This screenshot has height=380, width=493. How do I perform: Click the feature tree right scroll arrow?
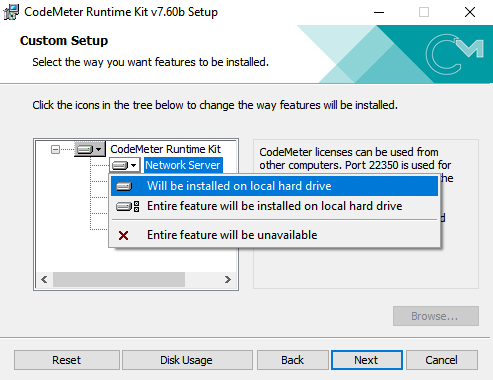(228, 279)
